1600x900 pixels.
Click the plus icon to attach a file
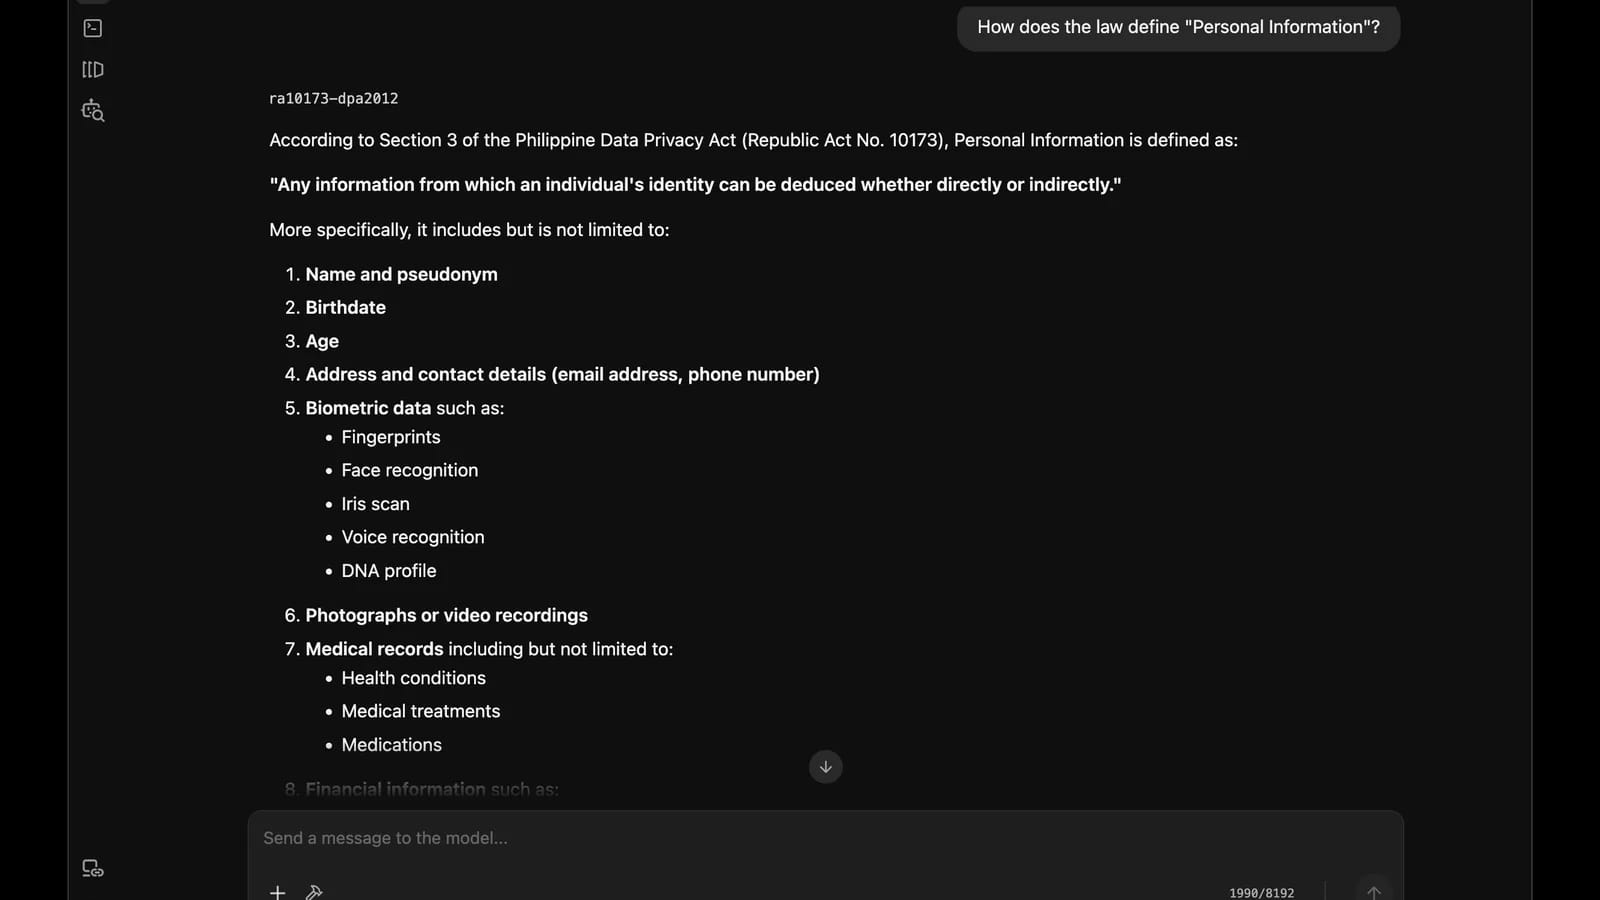(278, 892)
